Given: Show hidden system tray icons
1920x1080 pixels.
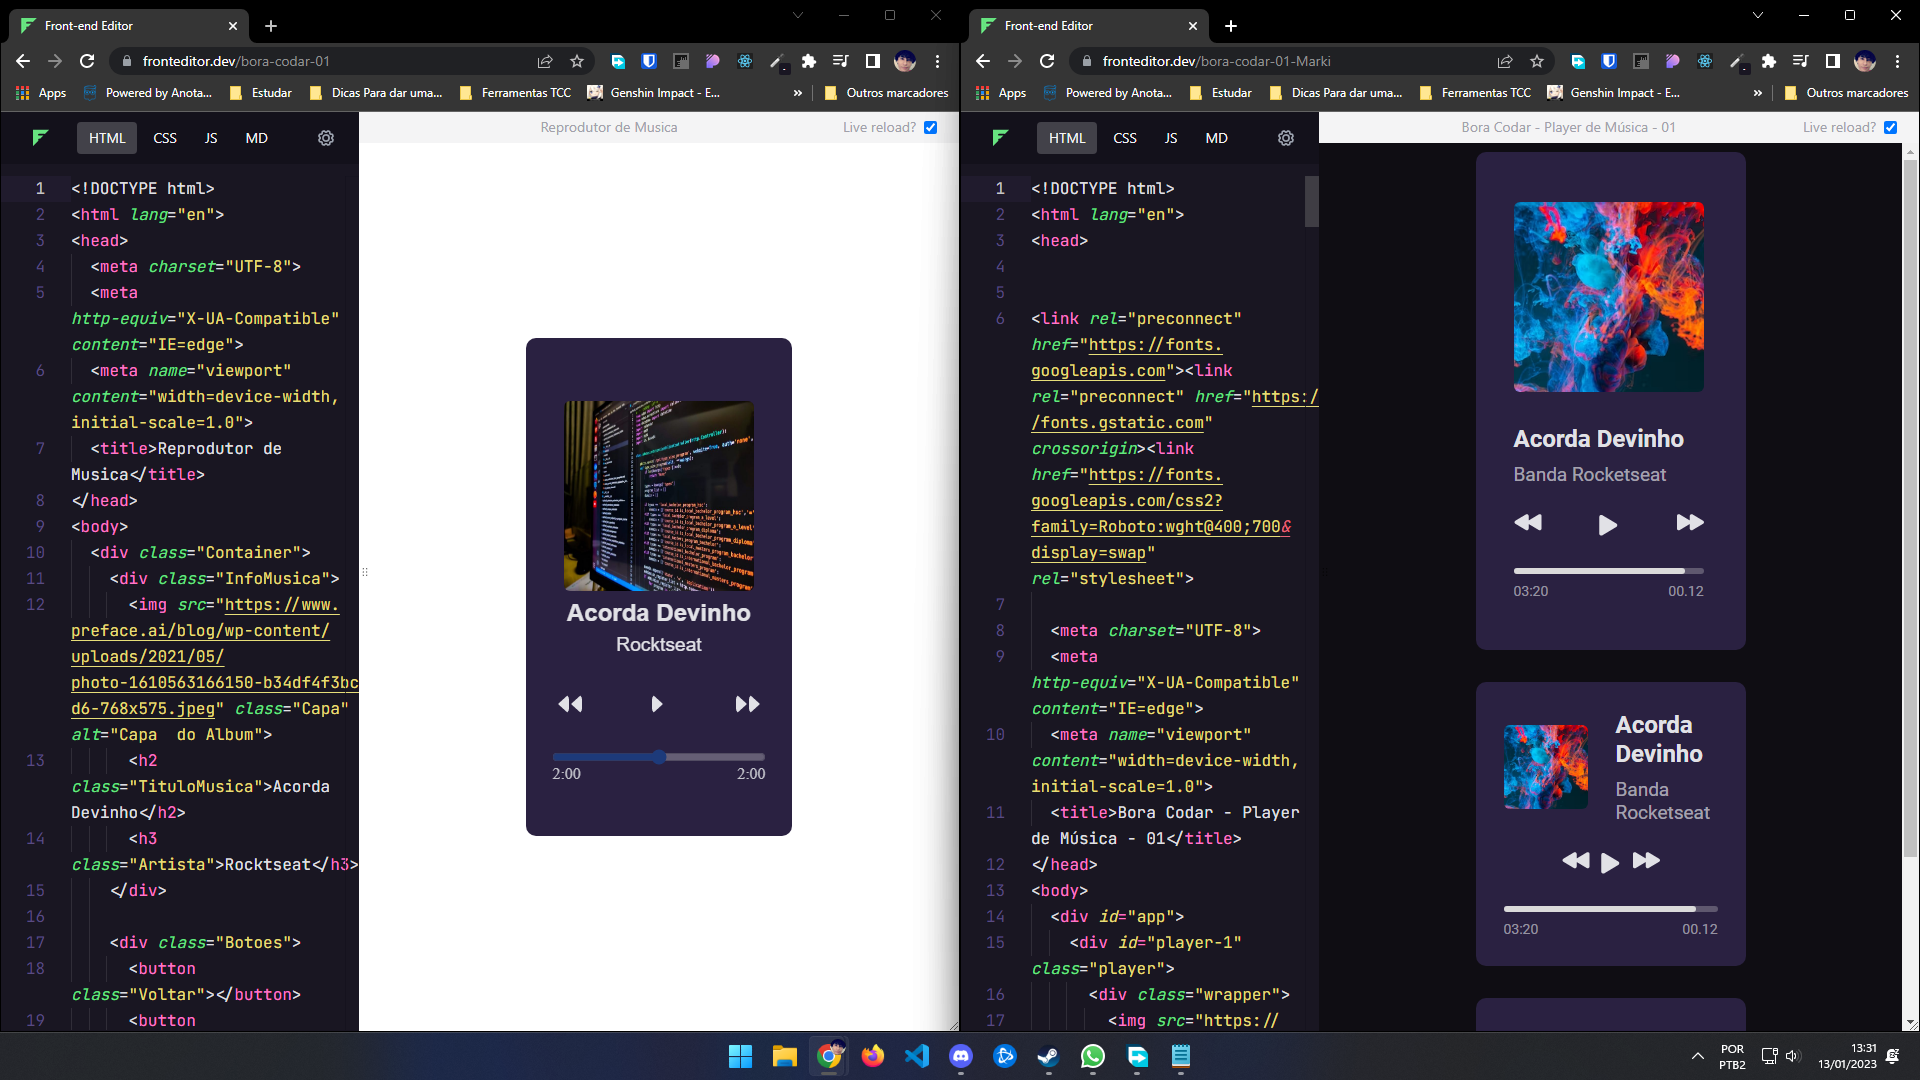Looking at the screenshot, I should tap(1697, 1056).
